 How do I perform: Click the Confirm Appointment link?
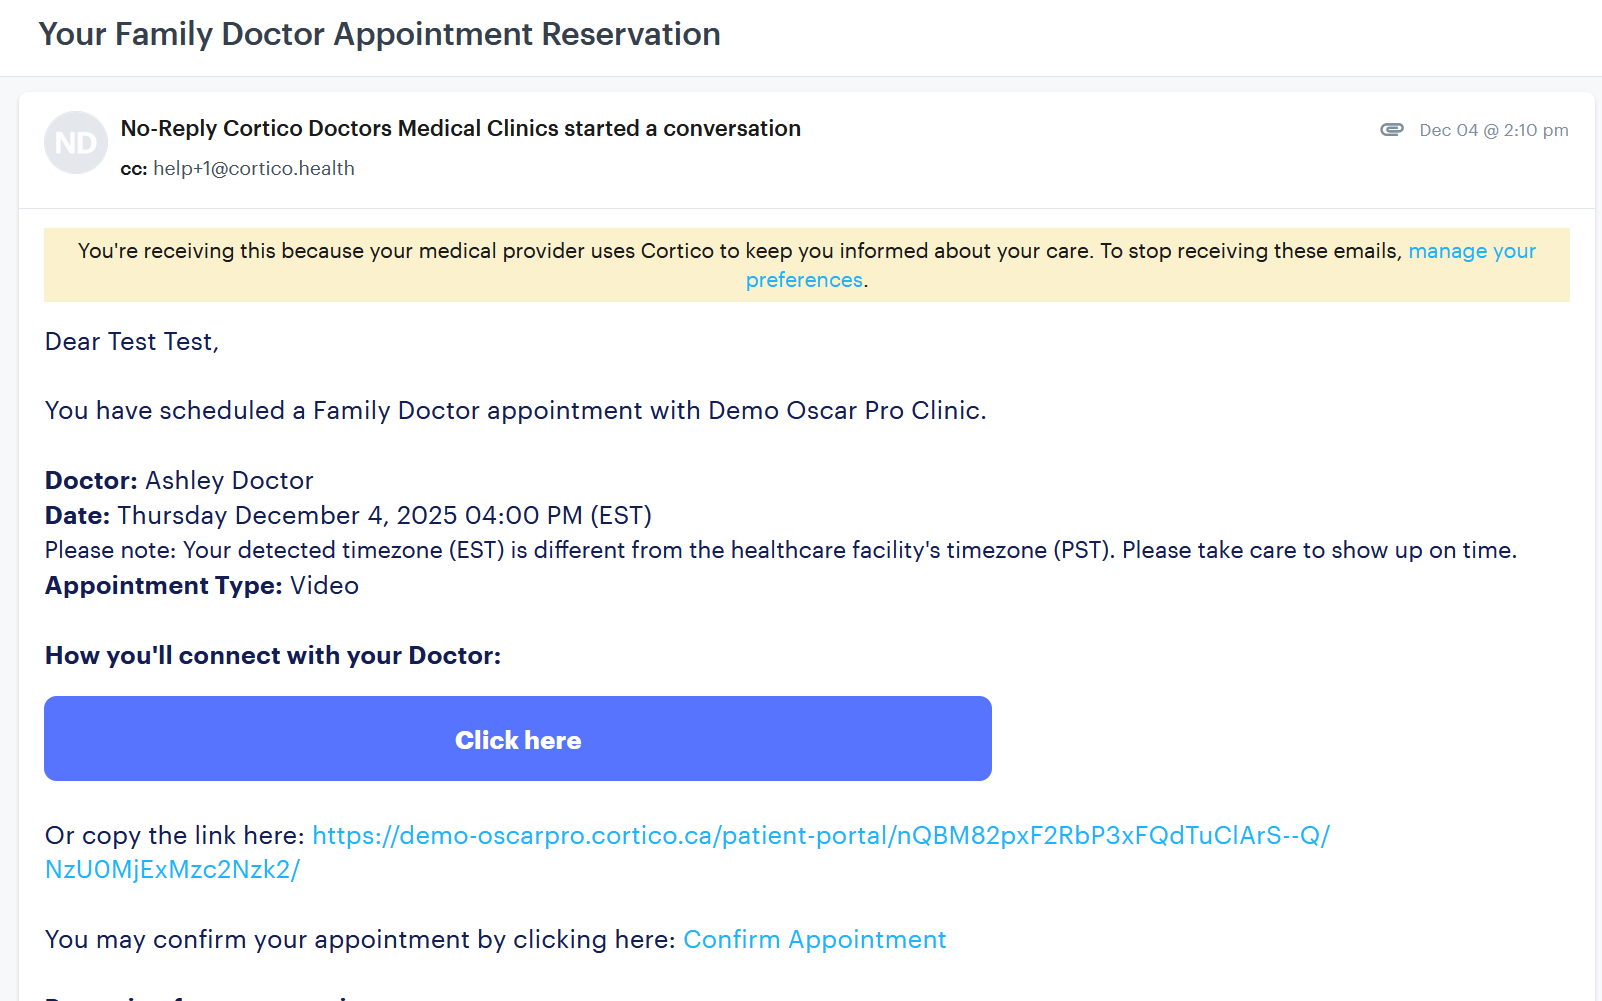click(814, 940)
